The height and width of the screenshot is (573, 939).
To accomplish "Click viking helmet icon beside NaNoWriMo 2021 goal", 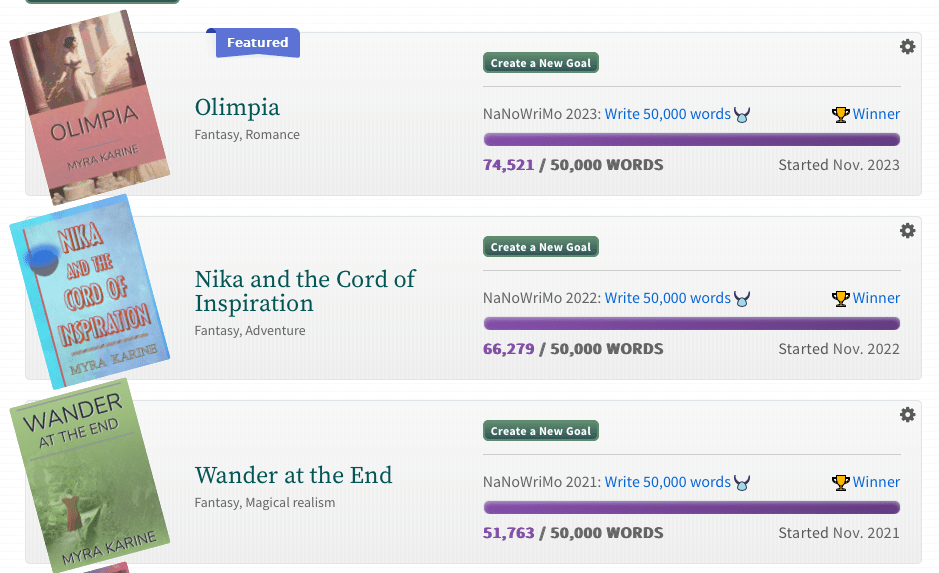I will pos(742,483).
